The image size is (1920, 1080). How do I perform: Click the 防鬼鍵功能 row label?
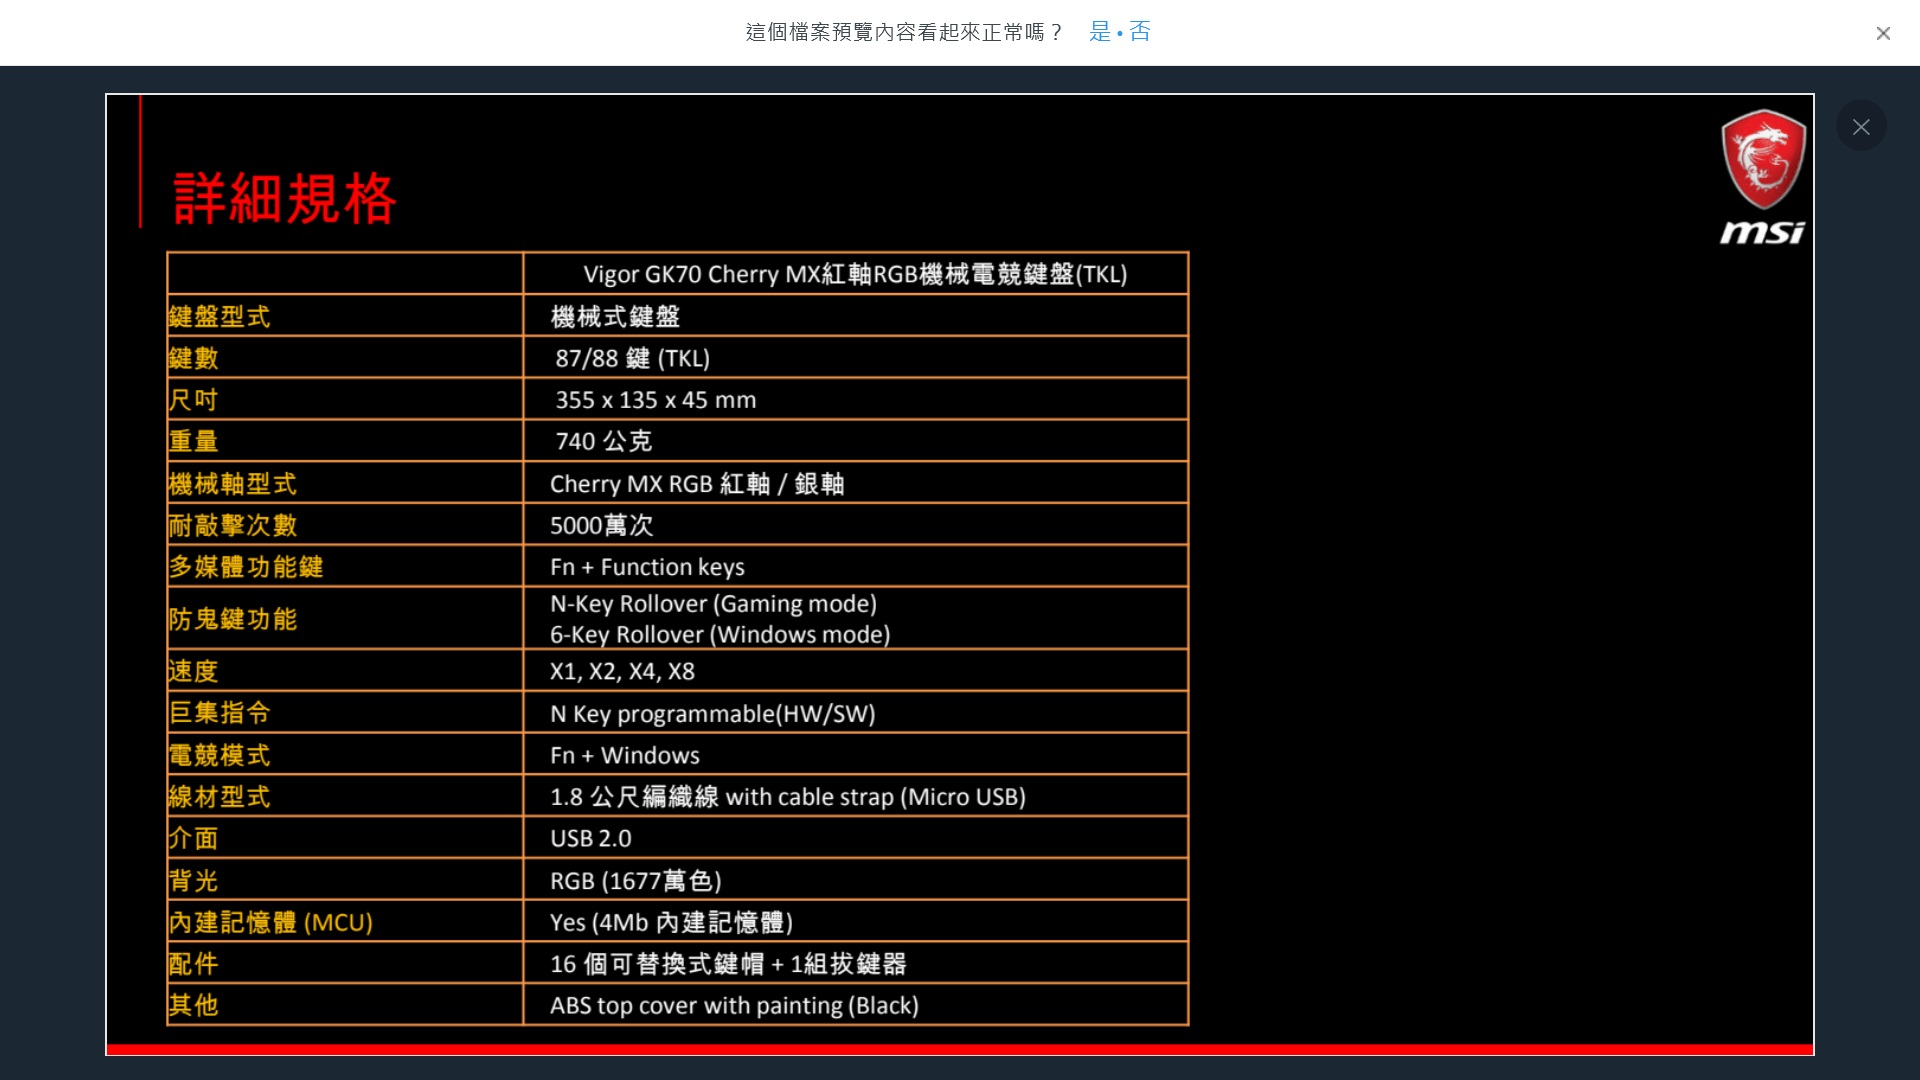tap(232, 619)
